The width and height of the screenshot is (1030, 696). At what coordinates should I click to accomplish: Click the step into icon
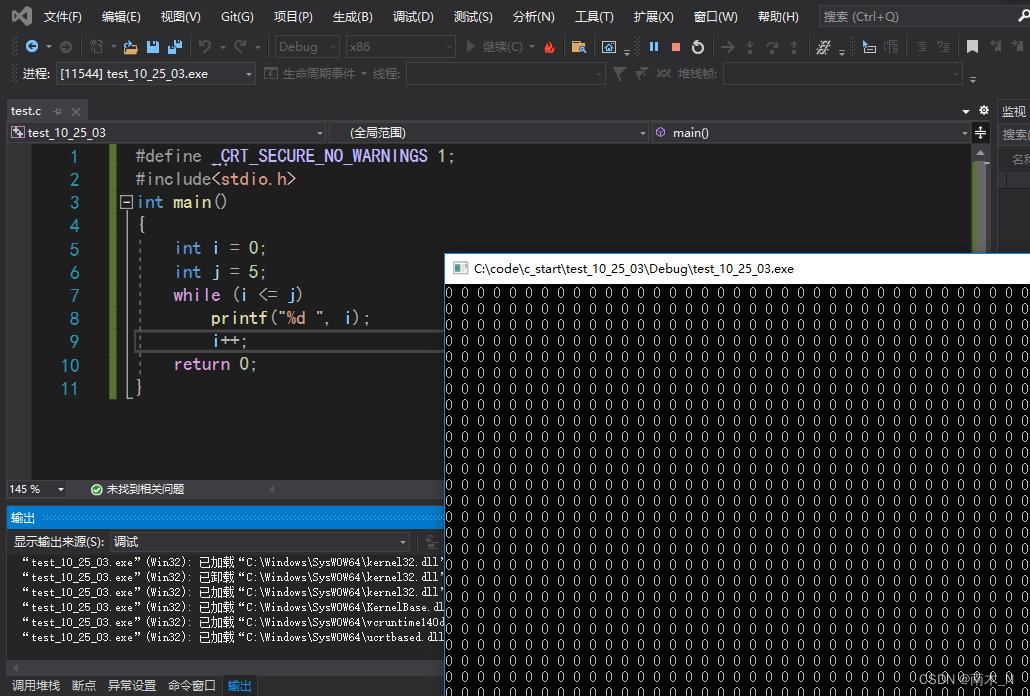pyautogui.click(x=750, y=47)
